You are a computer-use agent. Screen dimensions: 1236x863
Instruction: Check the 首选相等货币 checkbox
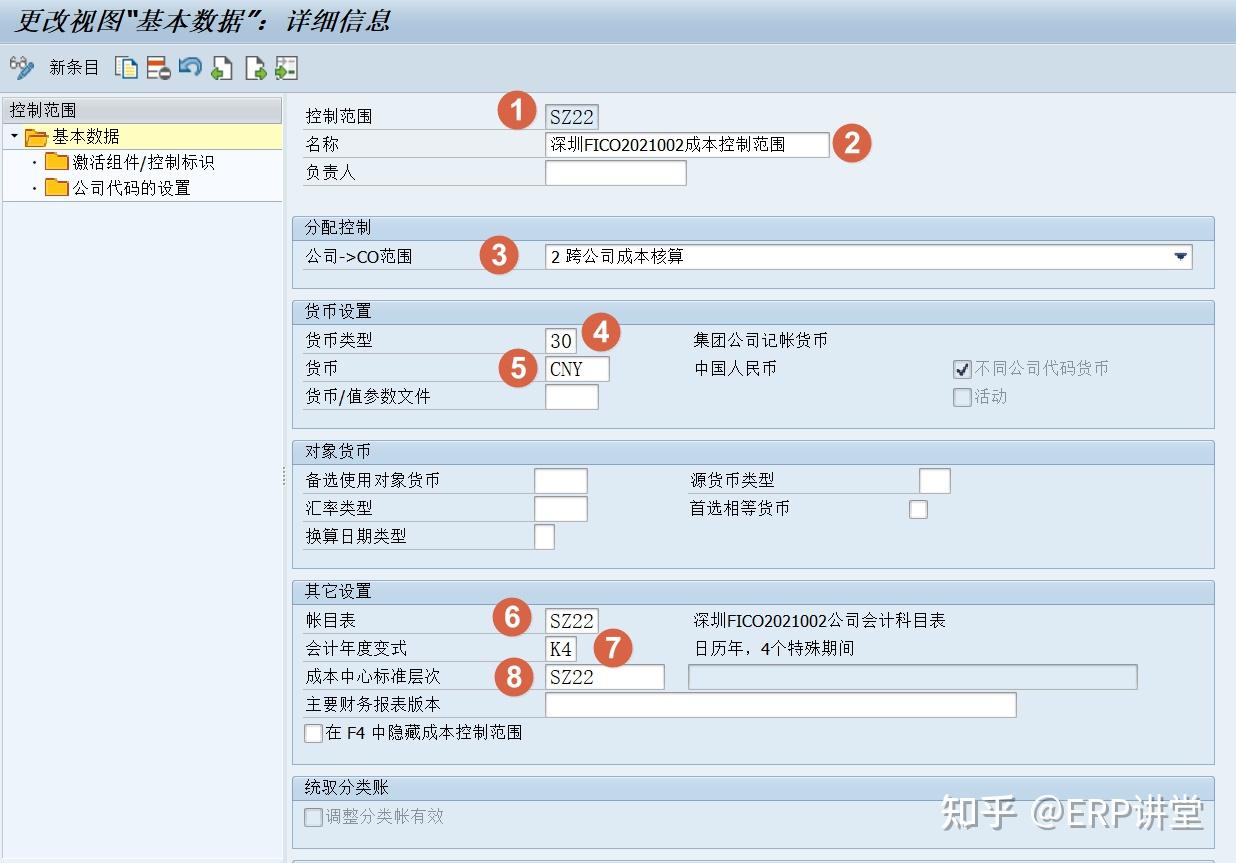[x=918, y=509]
